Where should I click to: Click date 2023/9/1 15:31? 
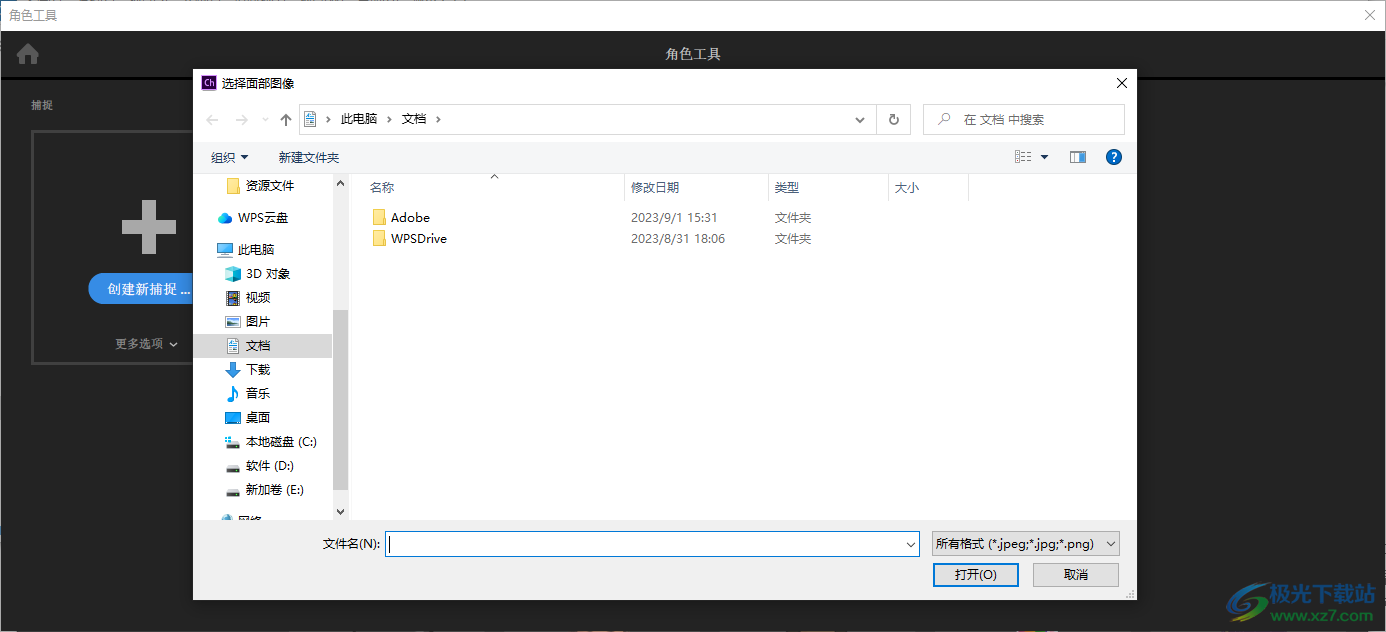(x=674, y=217)
